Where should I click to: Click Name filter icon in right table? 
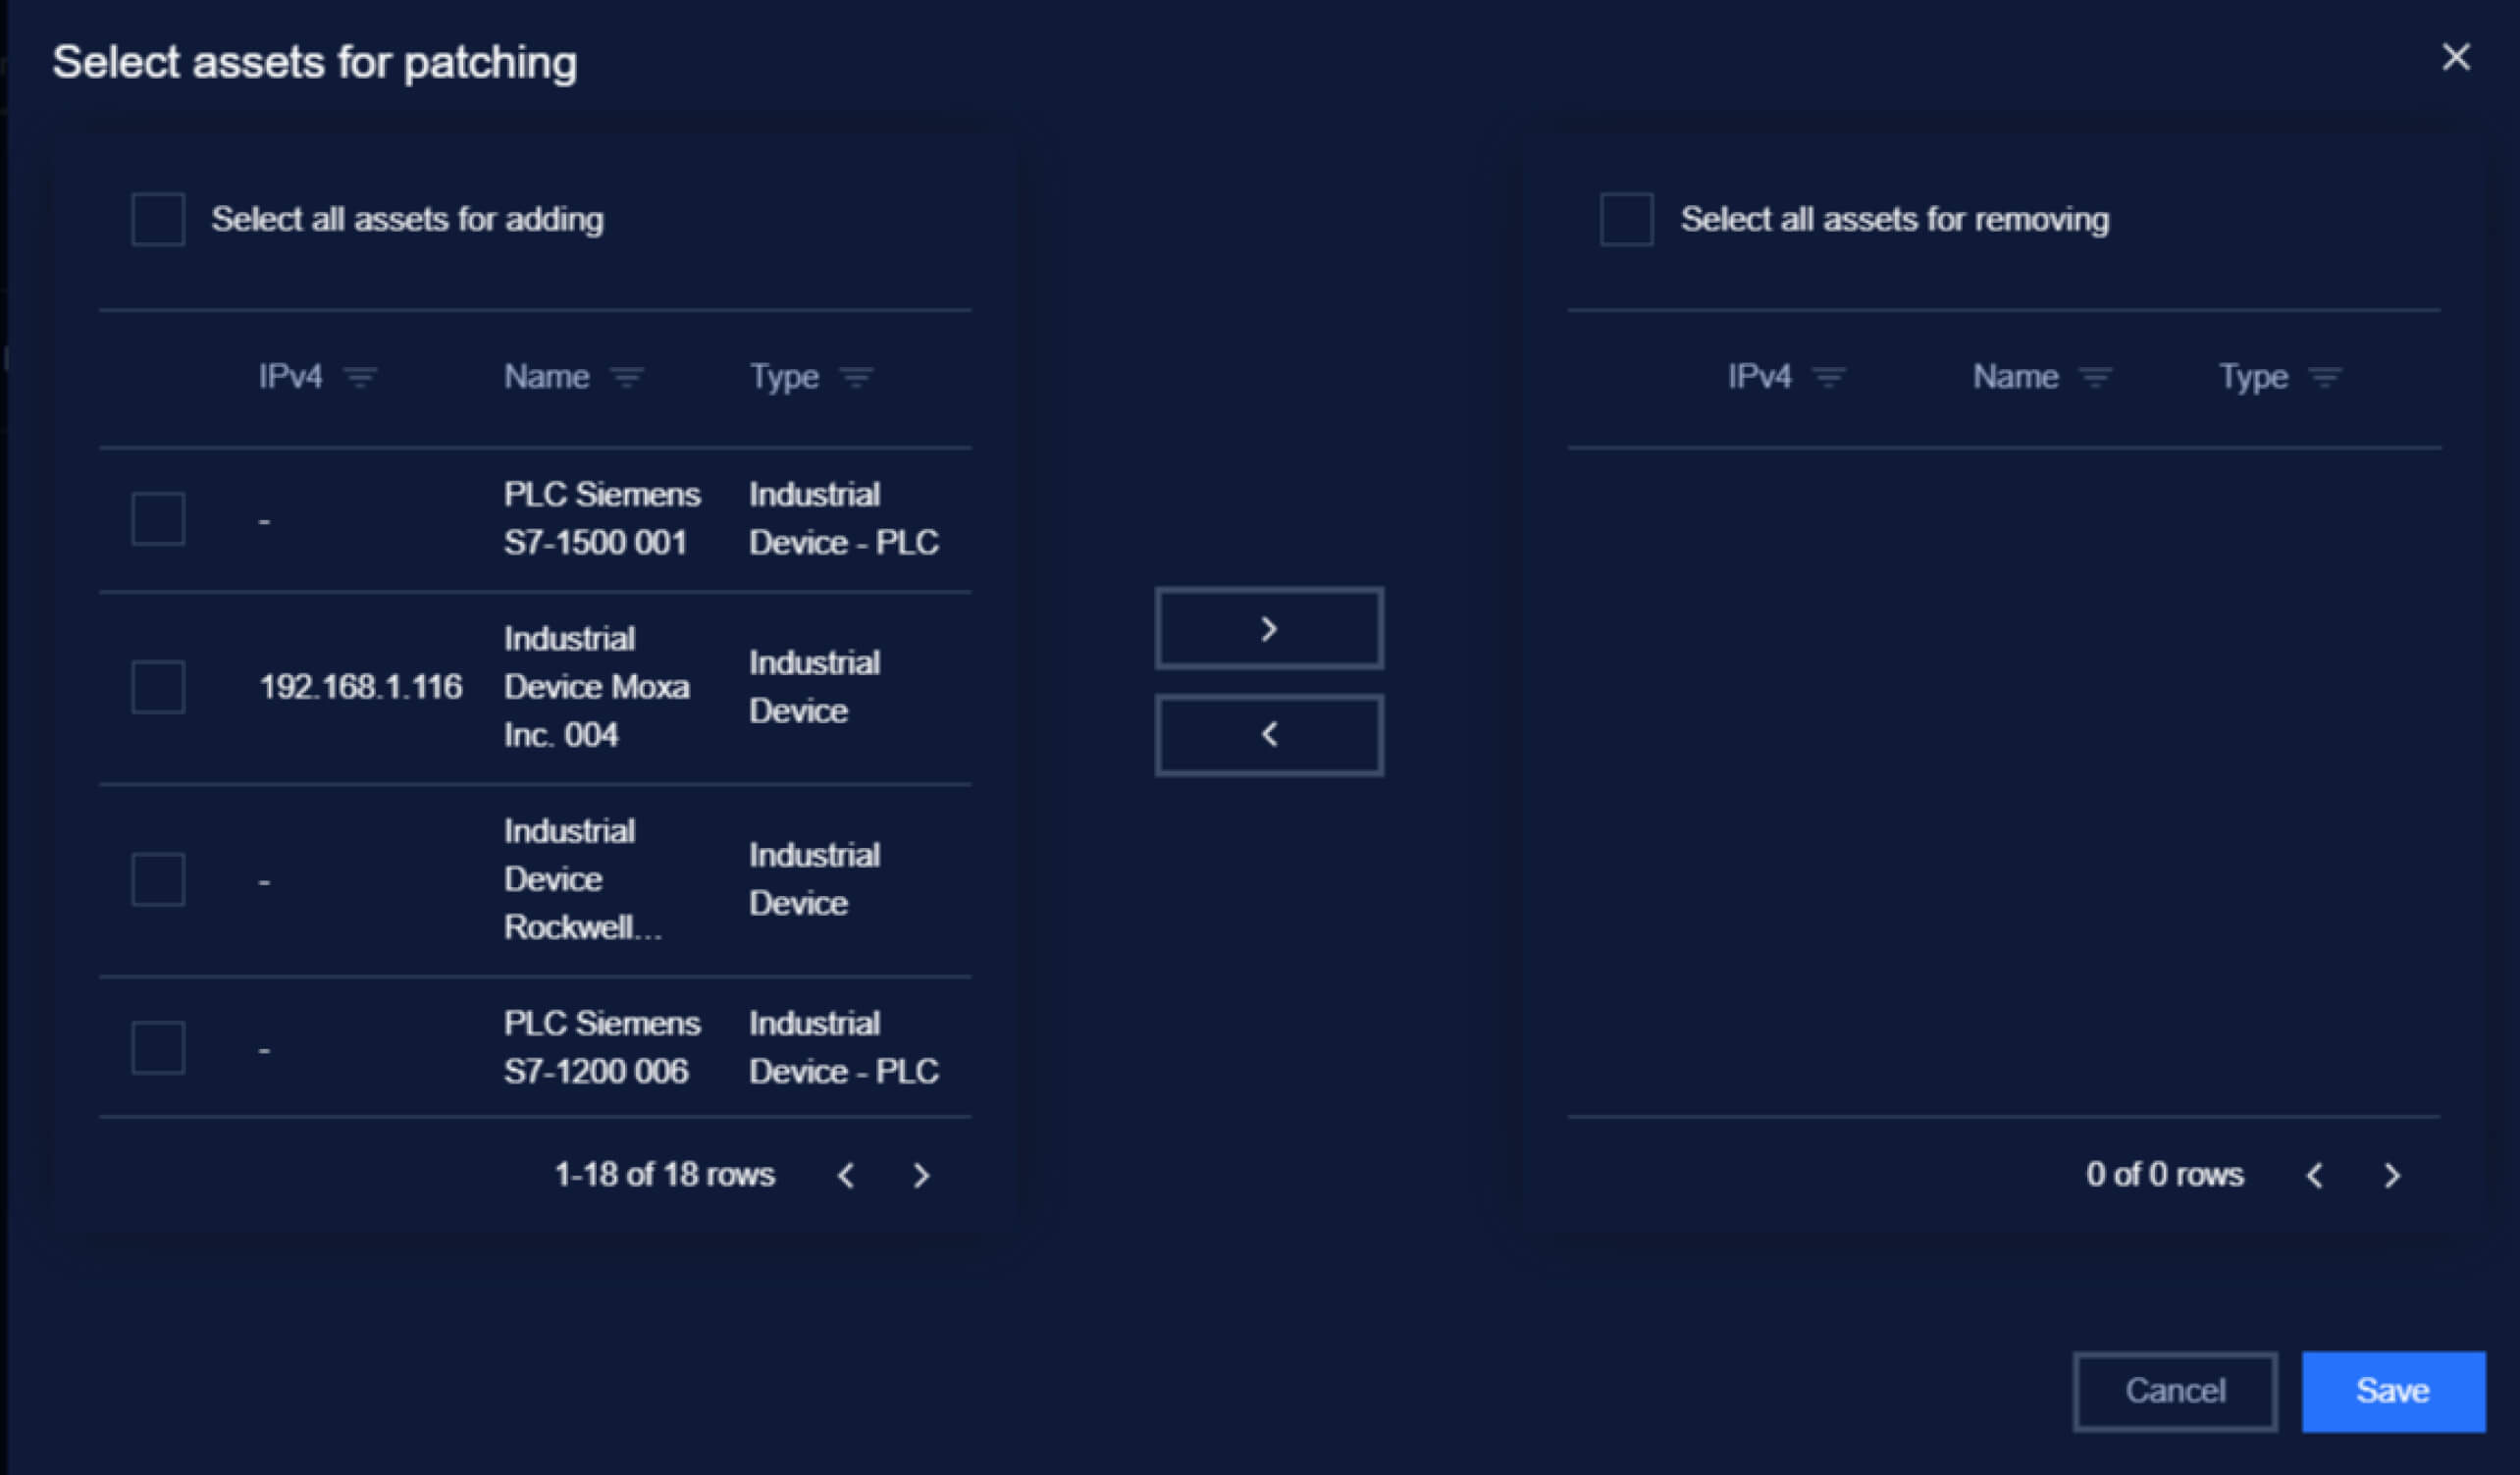pyautogui.click(x=2095, y=377)
